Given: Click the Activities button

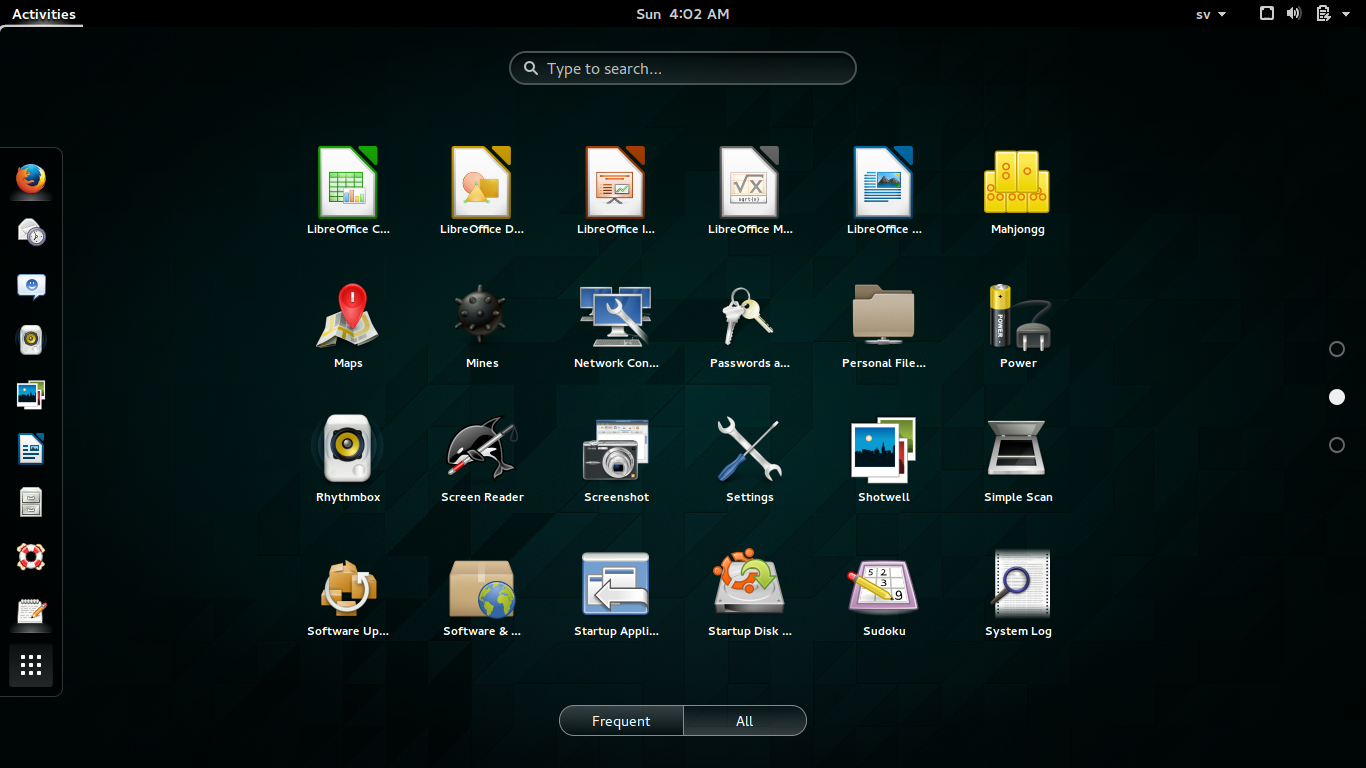Looking at the screenshot, I should 44,14.
